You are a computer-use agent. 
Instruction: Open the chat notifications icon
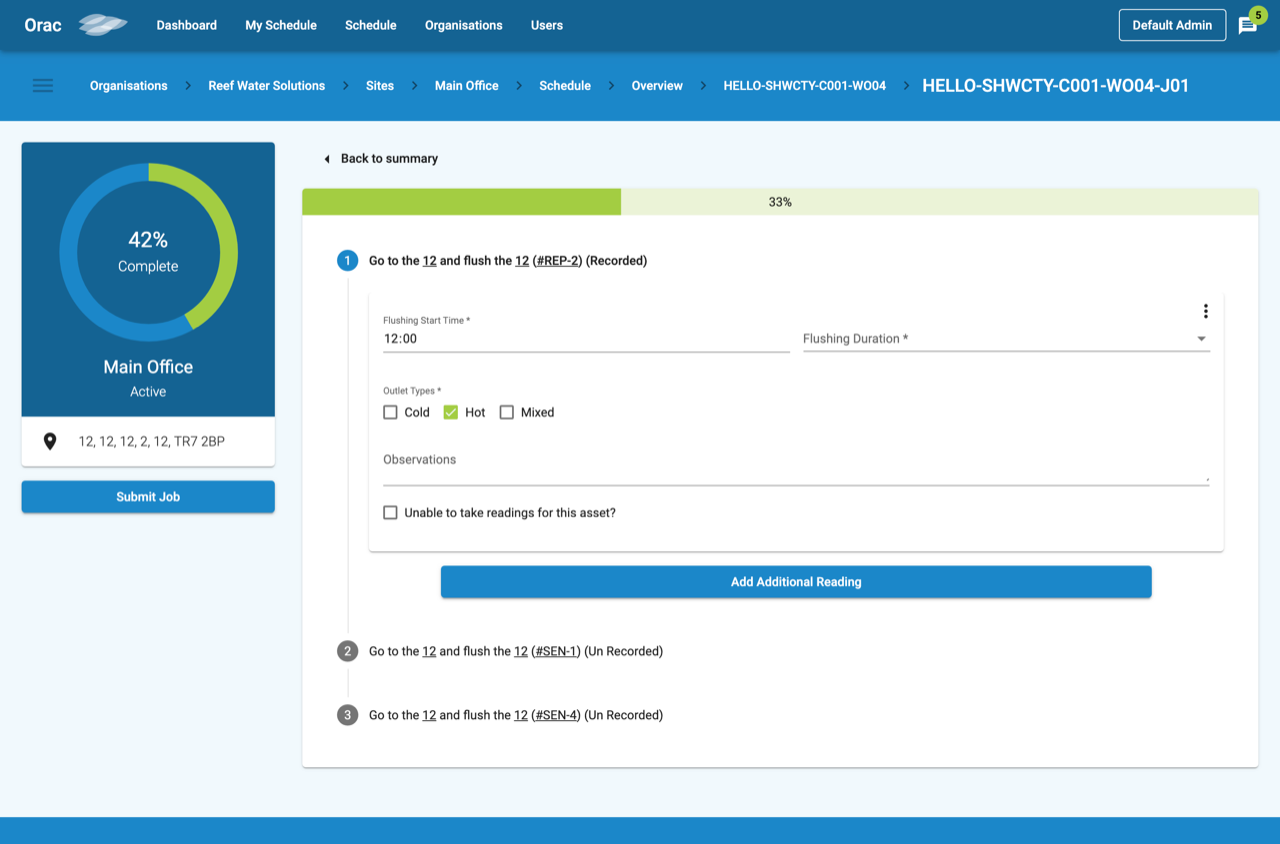point(1247,26)
